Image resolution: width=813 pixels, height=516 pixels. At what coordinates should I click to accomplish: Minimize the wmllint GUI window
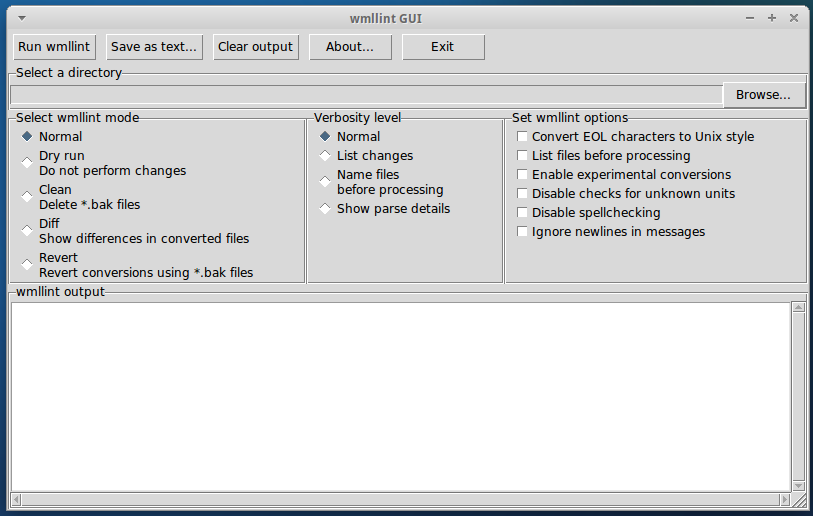coord(750,18)
